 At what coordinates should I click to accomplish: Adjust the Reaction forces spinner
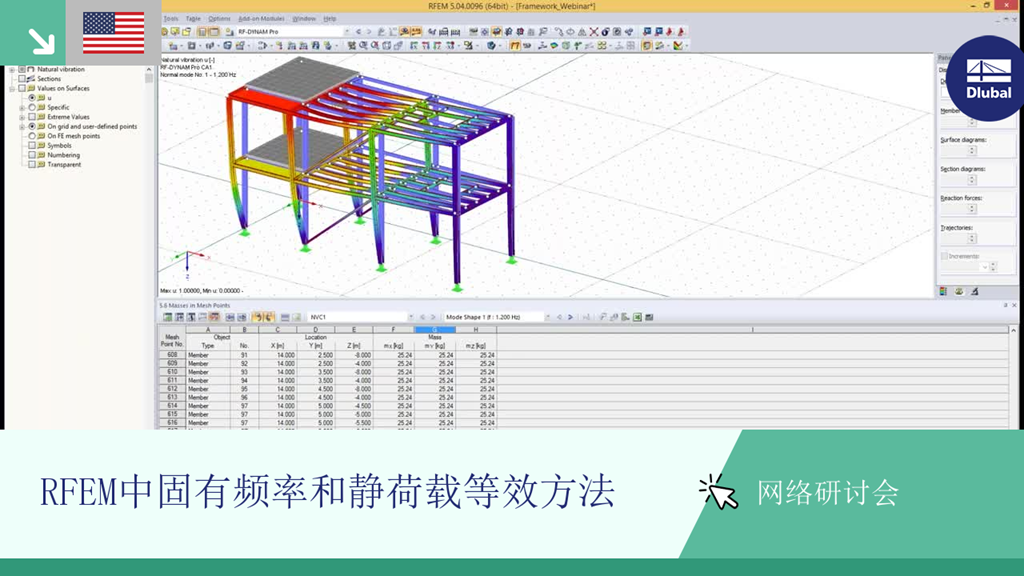pyautogui.click(x=972, y=208)
